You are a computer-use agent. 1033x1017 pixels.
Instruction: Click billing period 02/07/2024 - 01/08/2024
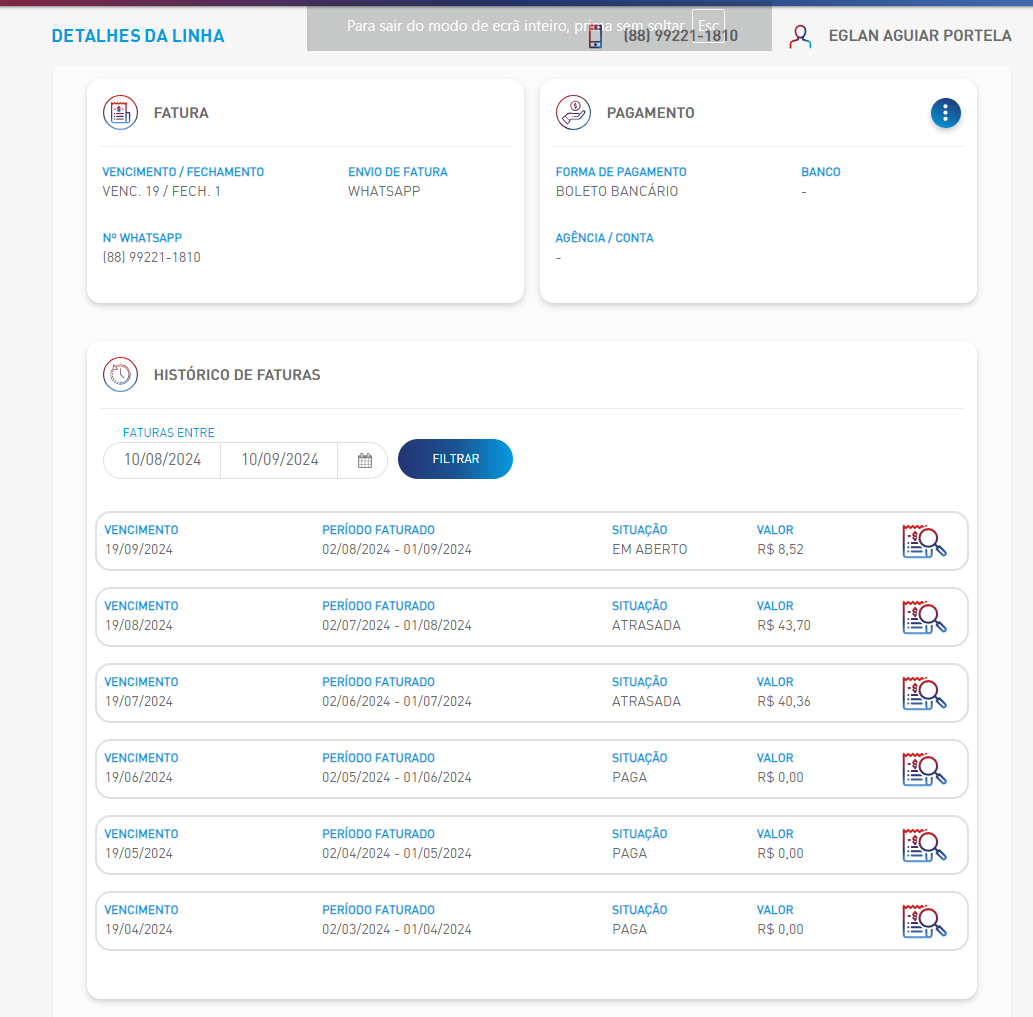click(x=397, y=625)
